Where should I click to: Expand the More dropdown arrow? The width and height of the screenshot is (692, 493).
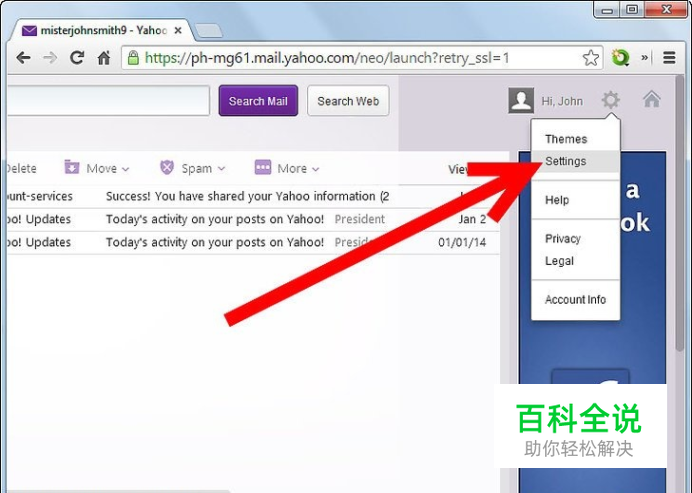point(315,169)
